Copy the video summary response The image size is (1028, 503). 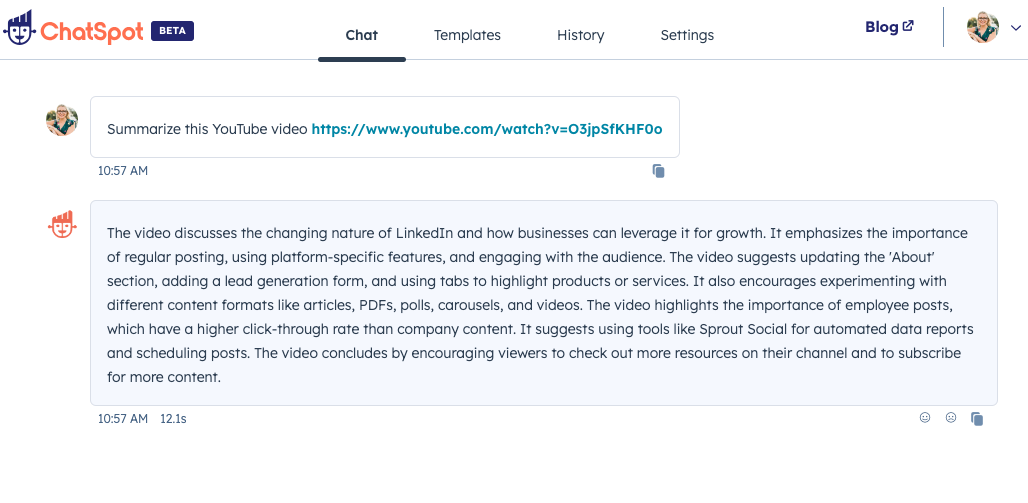[977, 419]
